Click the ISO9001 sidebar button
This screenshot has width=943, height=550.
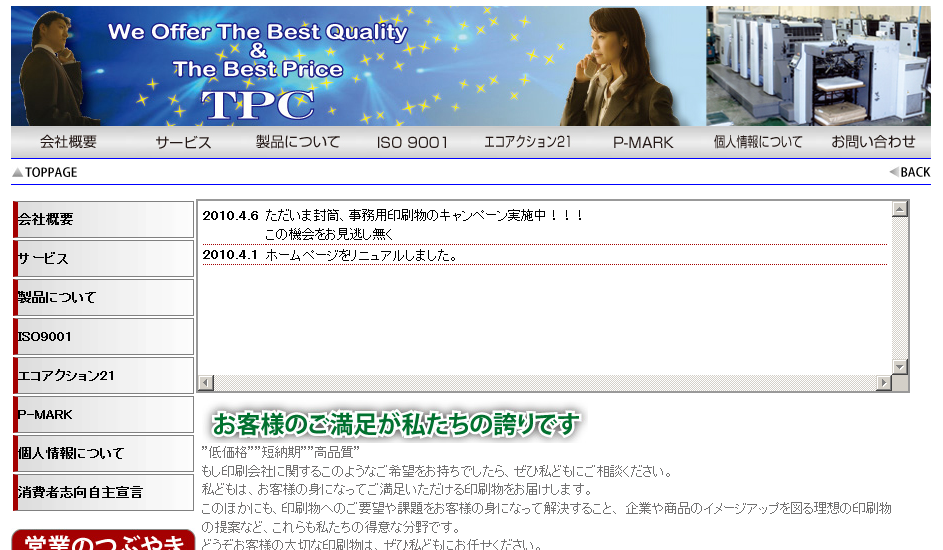point(103,336)
